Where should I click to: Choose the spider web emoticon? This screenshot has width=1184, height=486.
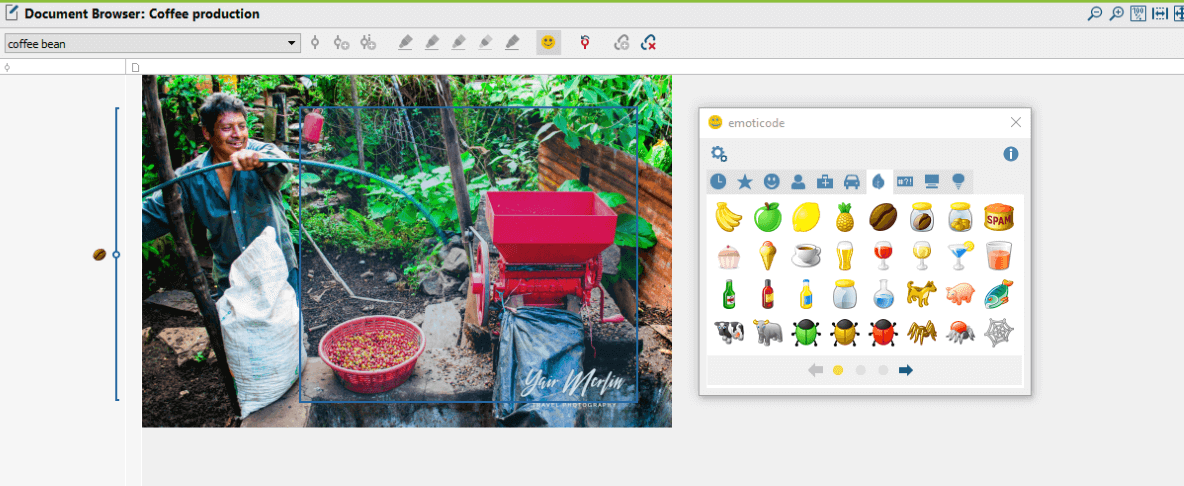(x=998, y=332)
